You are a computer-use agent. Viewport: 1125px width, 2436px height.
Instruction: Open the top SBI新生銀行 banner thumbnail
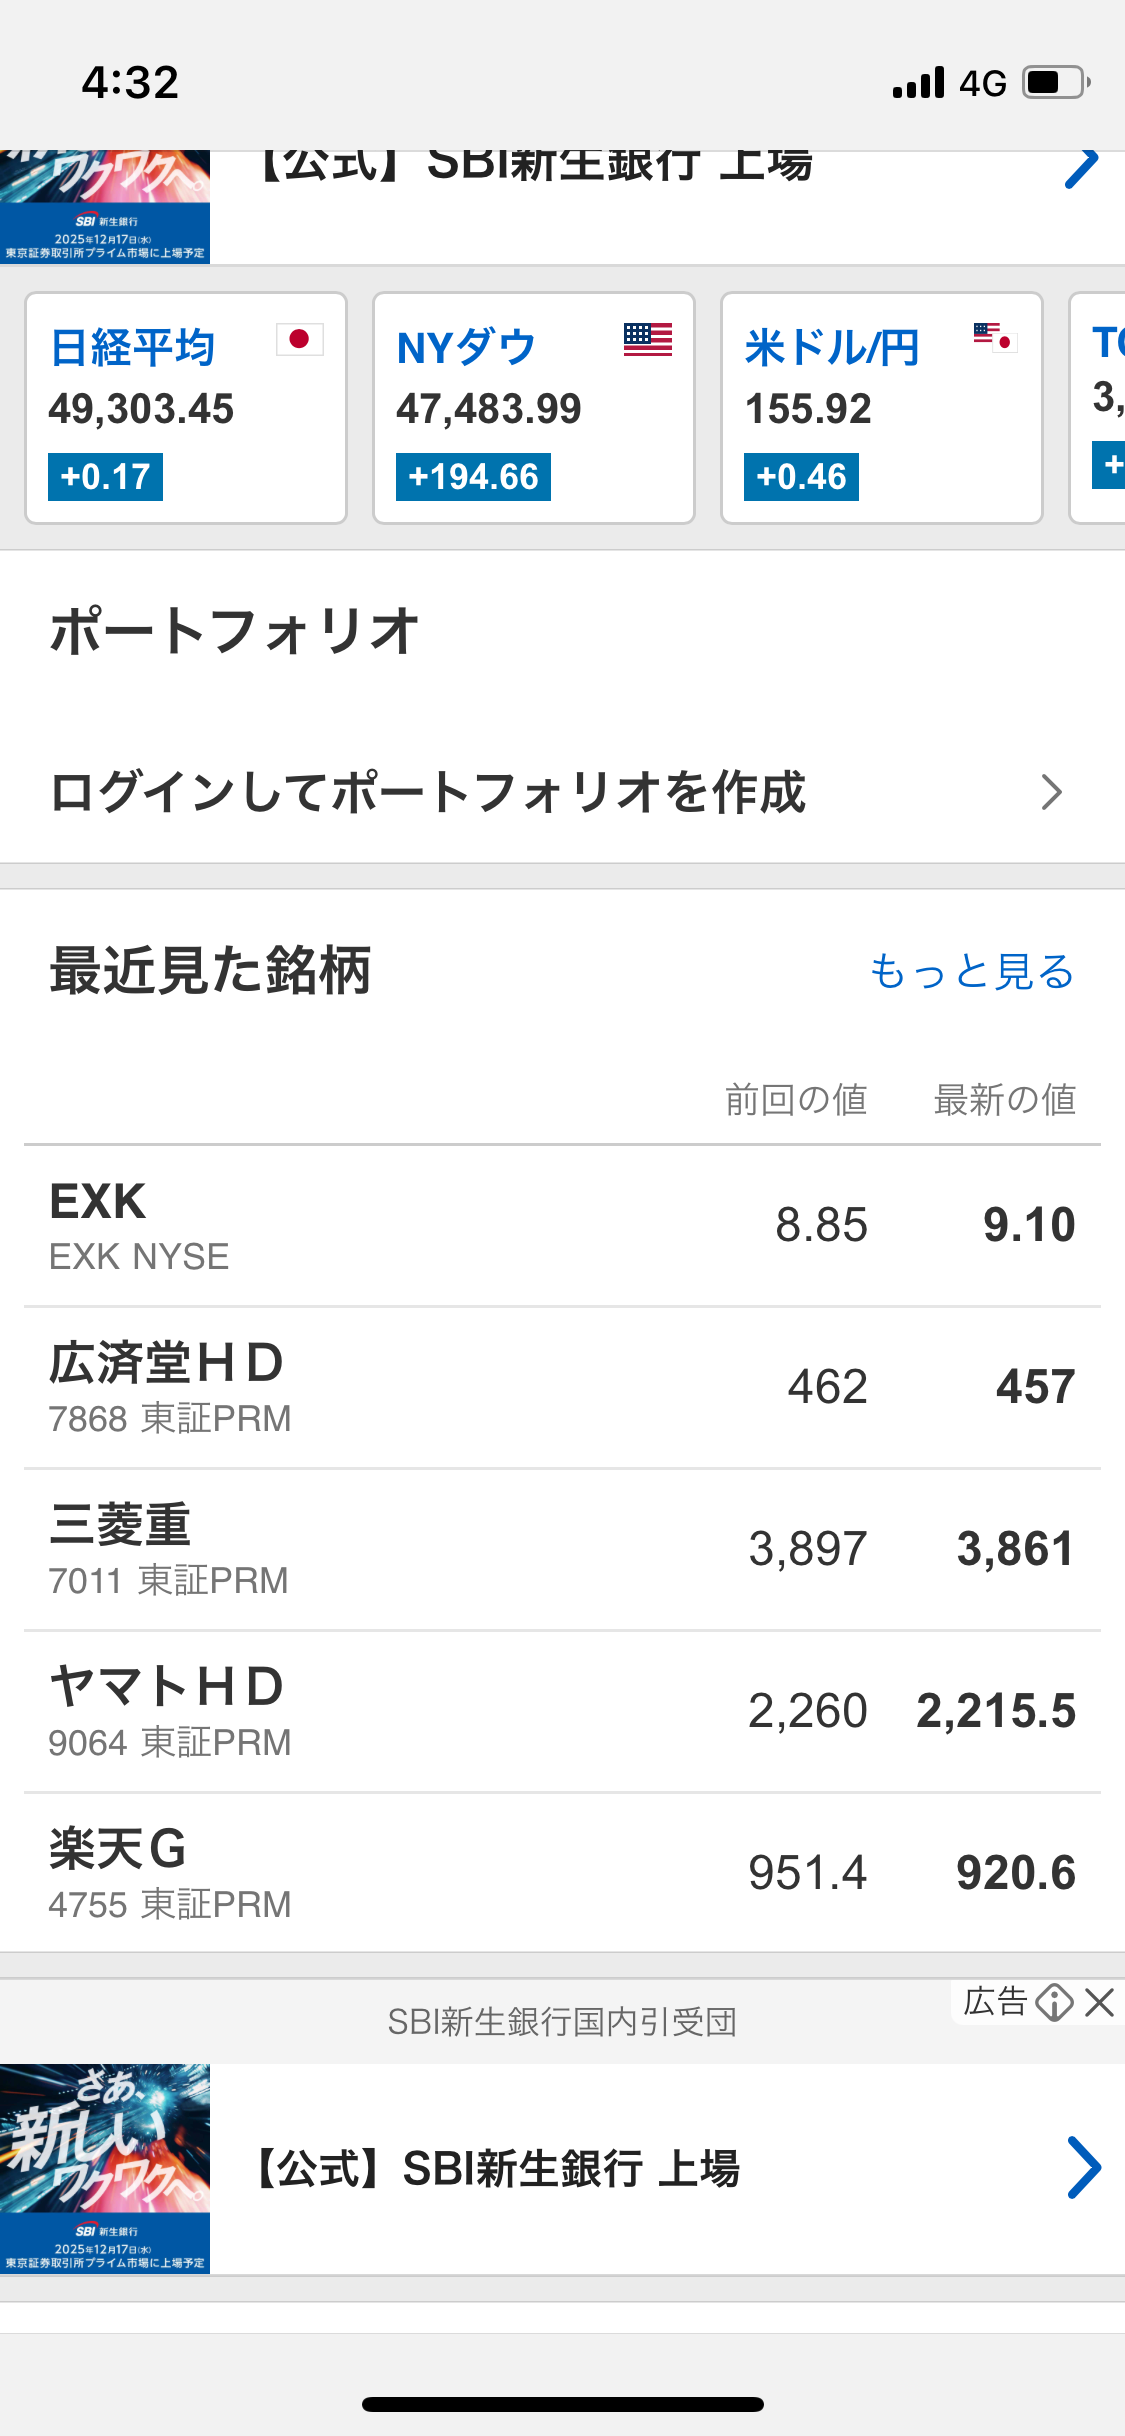tap(105, 206)
